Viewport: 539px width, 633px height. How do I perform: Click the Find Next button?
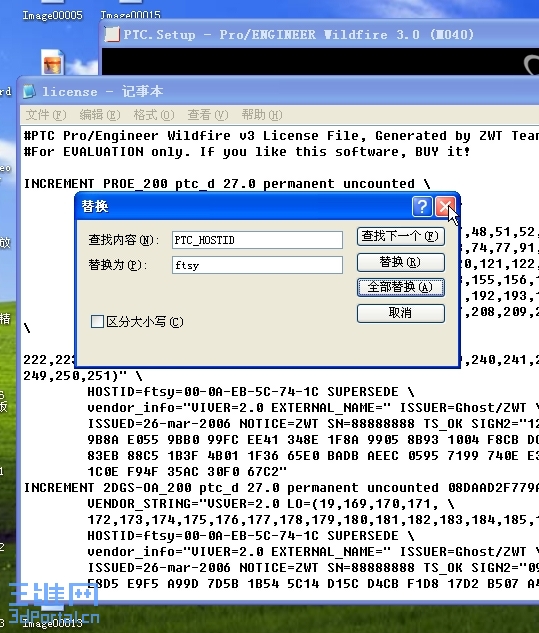click(x=401, y=237)
